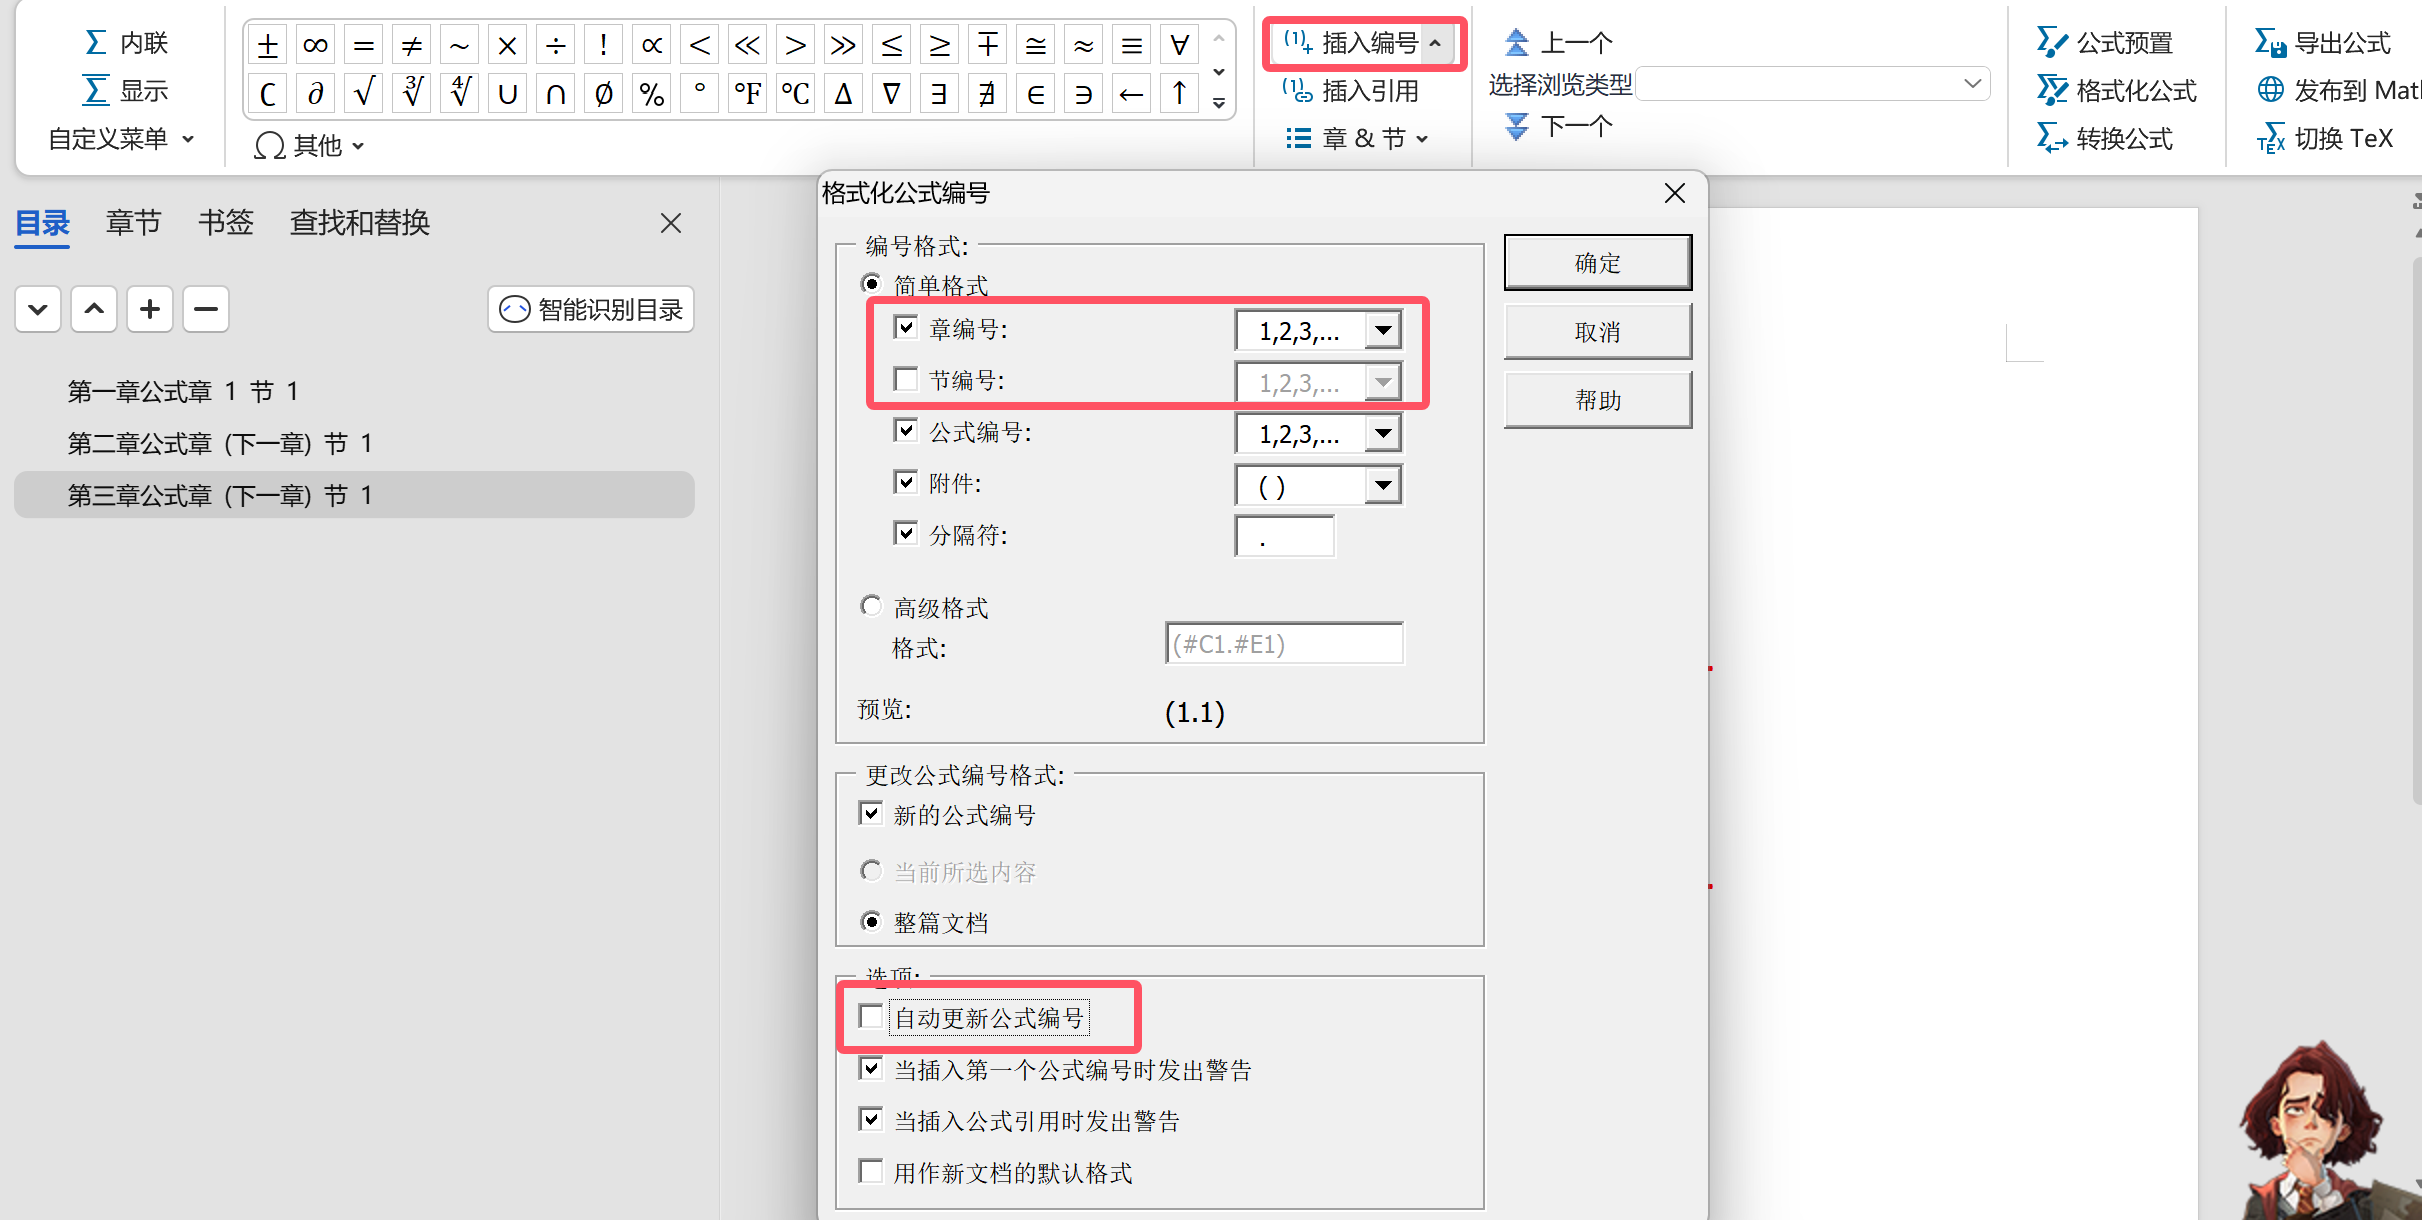2422x1220 pixels.
Task: Switch to the 书签 tab
Action: [x=226, y=222]
